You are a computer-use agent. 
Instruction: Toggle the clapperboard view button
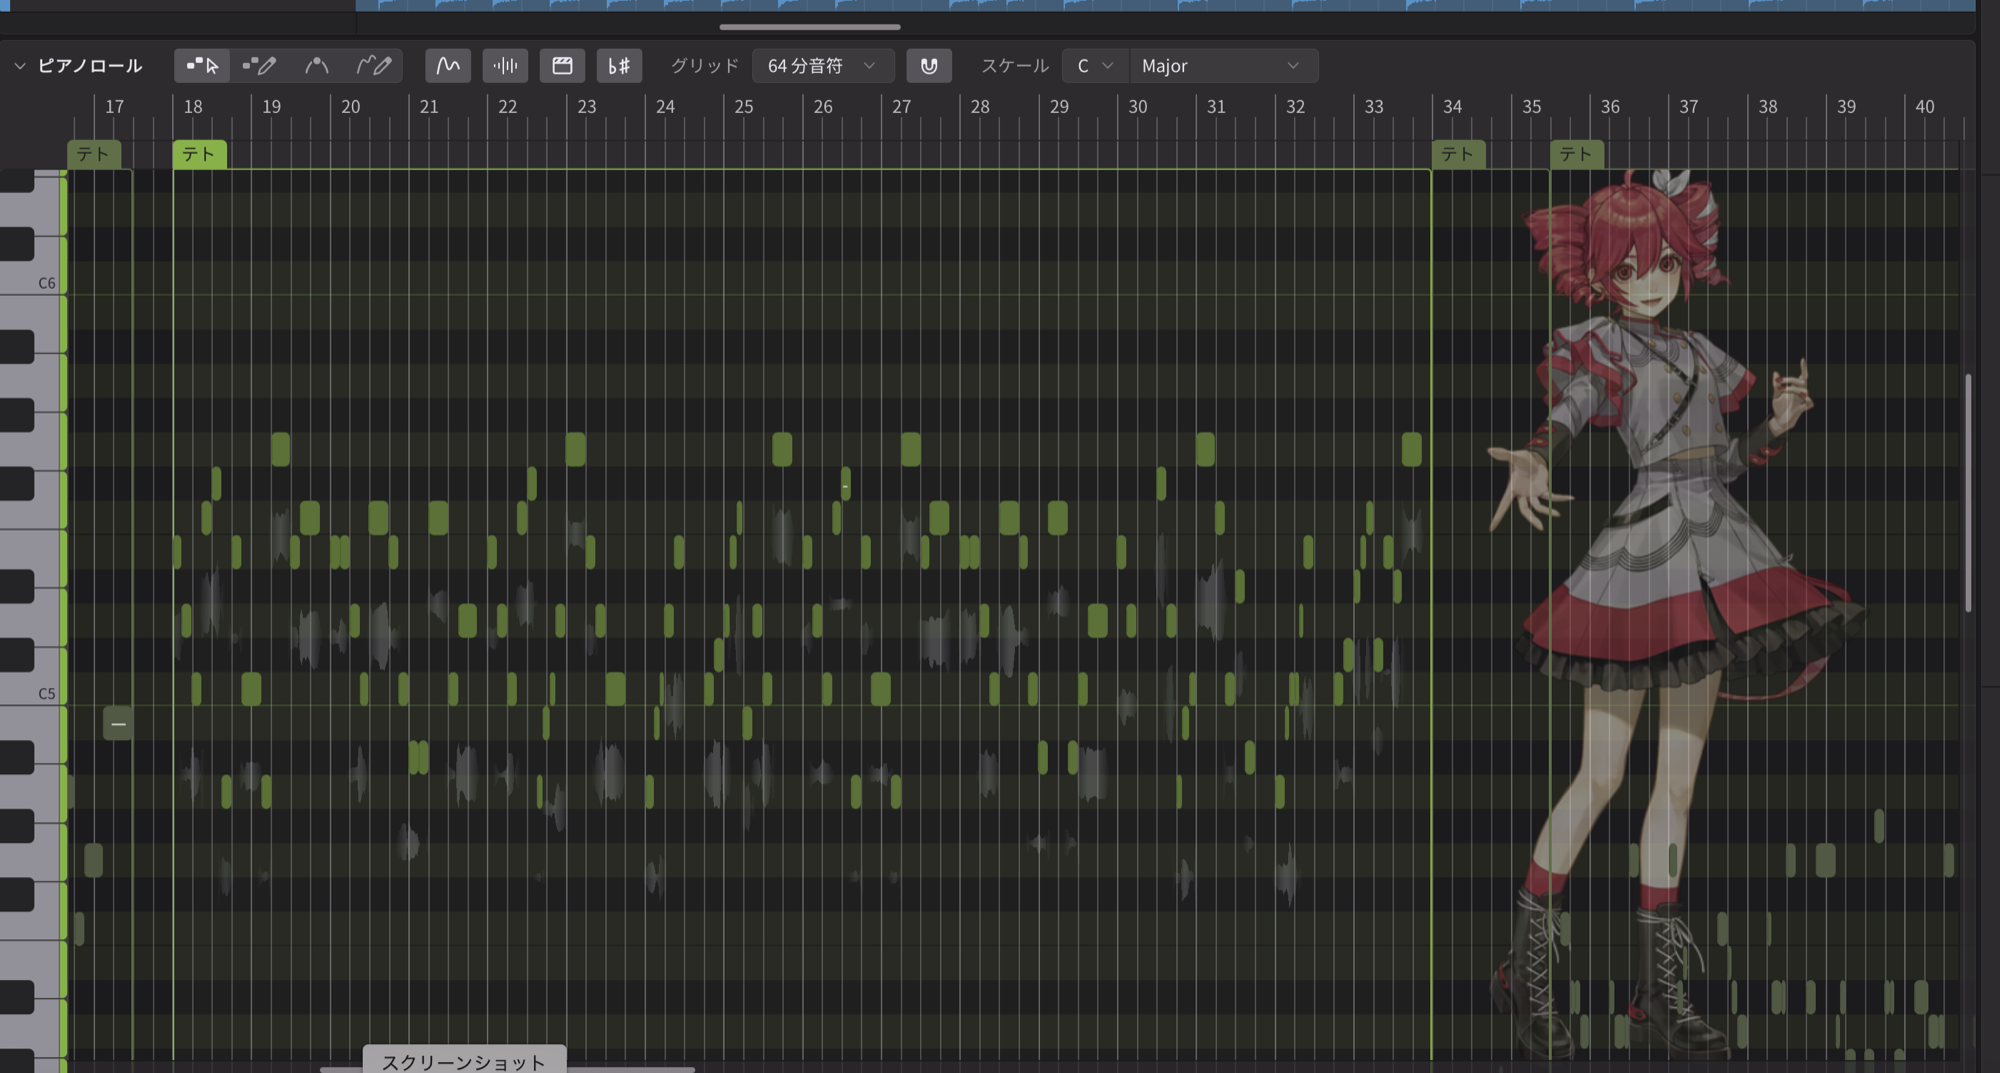pos(562,66)
